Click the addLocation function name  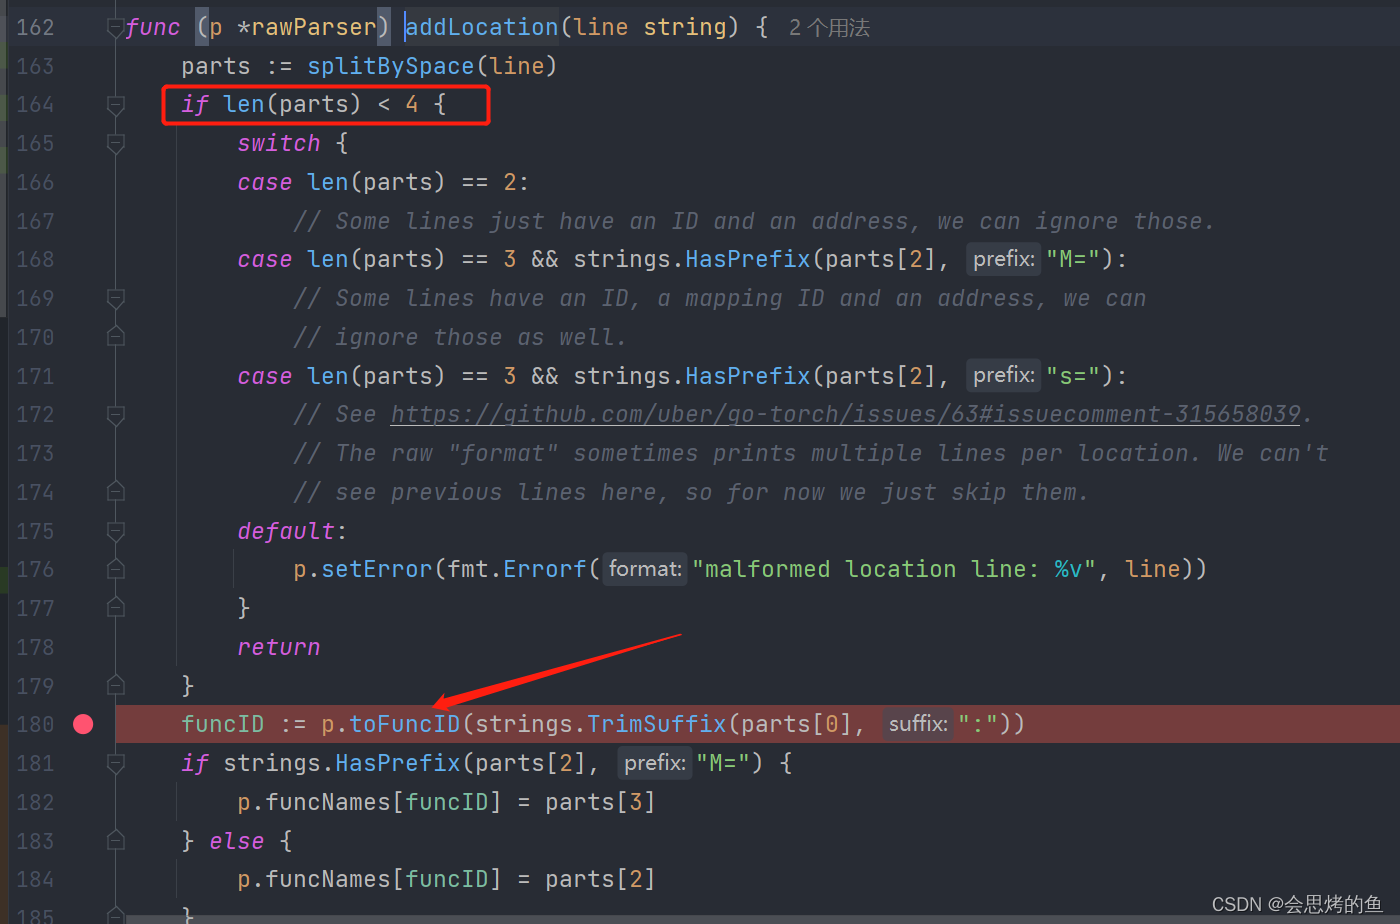point(482,27)
